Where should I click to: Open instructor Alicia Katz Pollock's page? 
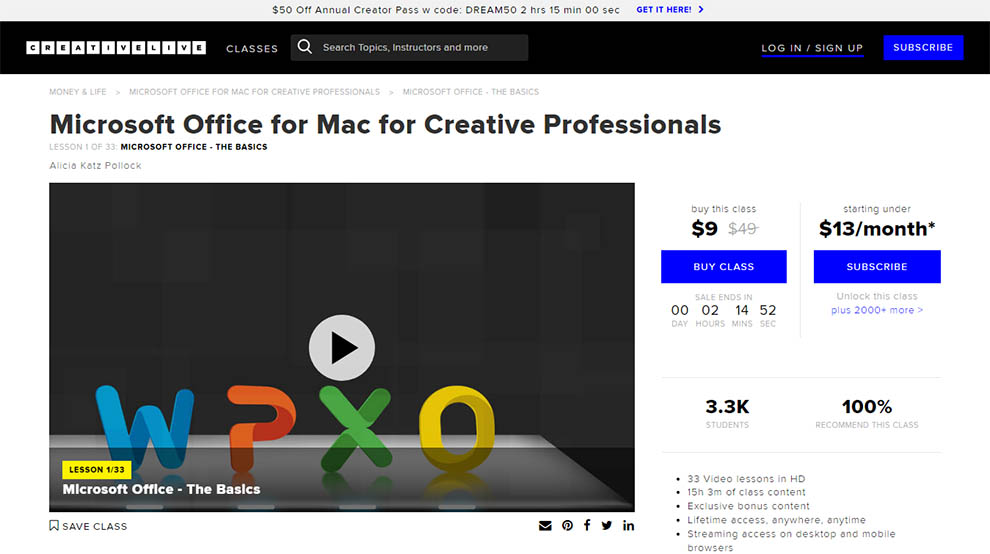click(95, 166)
